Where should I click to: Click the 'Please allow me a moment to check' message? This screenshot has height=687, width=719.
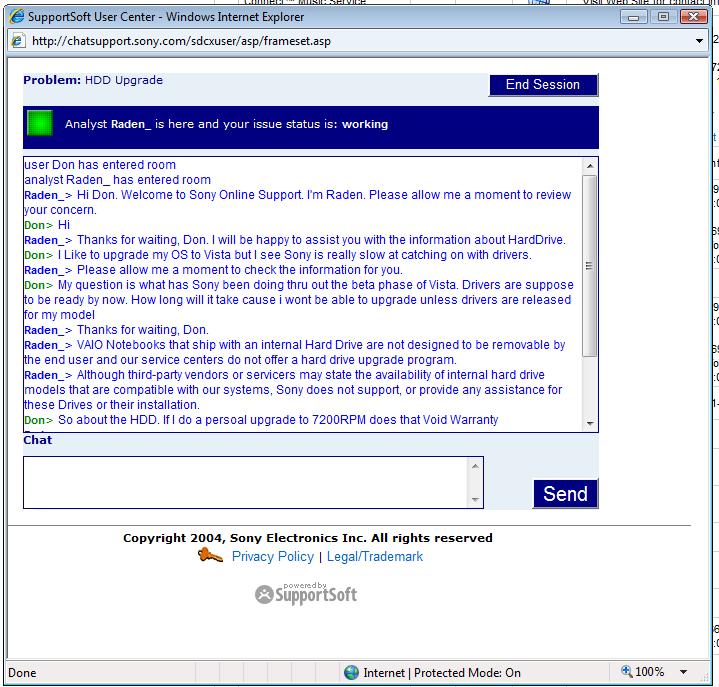pos(213,270)
